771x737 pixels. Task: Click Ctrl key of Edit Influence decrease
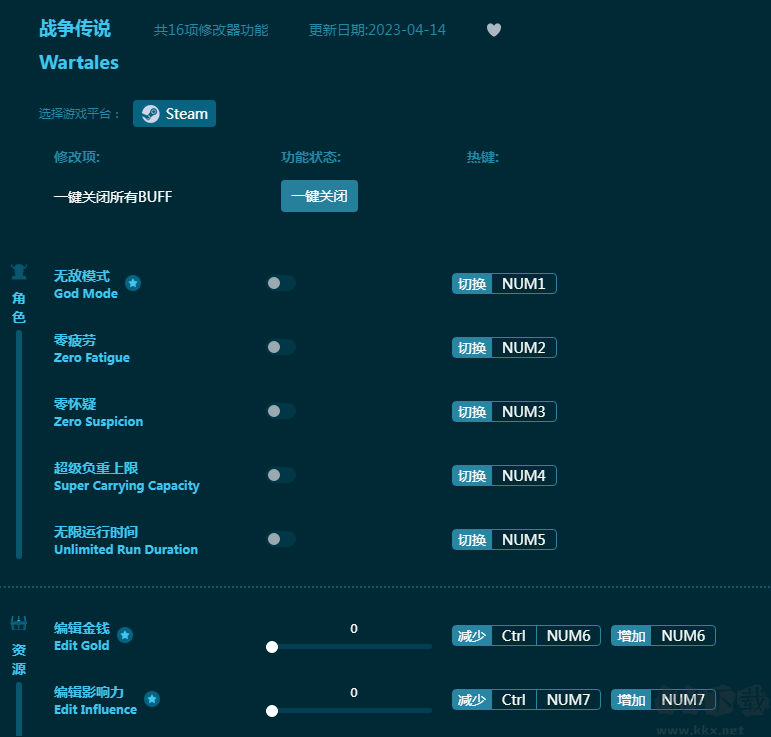[514, 700]
